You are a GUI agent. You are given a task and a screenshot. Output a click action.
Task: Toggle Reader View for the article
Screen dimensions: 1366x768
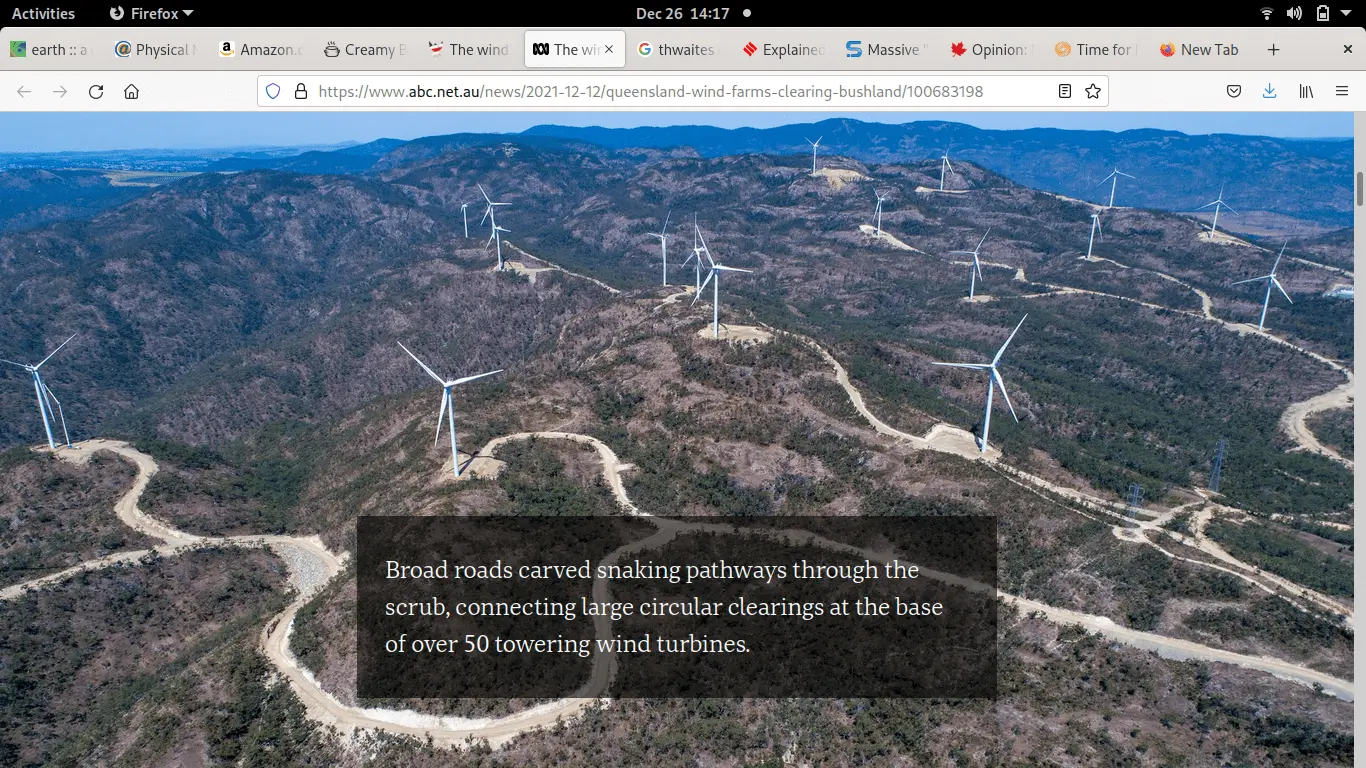[1065, 92]
